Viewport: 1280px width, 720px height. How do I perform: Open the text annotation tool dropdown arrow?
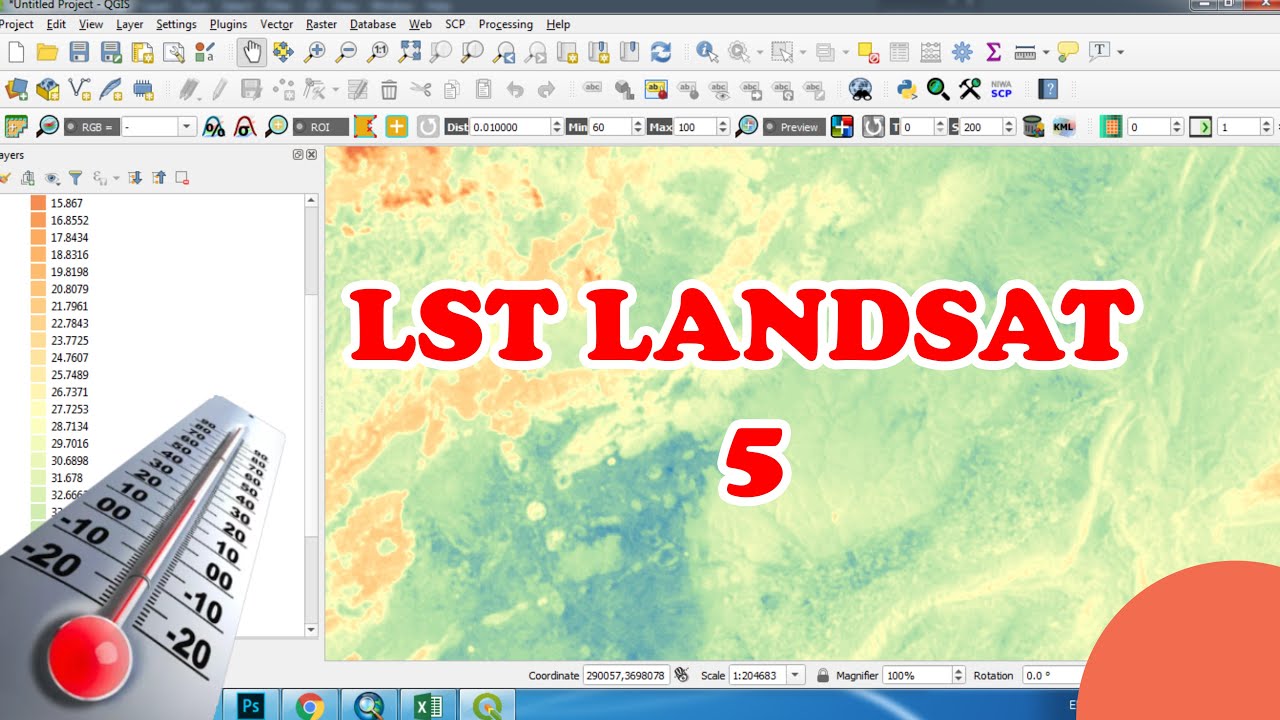(1121, 51)
